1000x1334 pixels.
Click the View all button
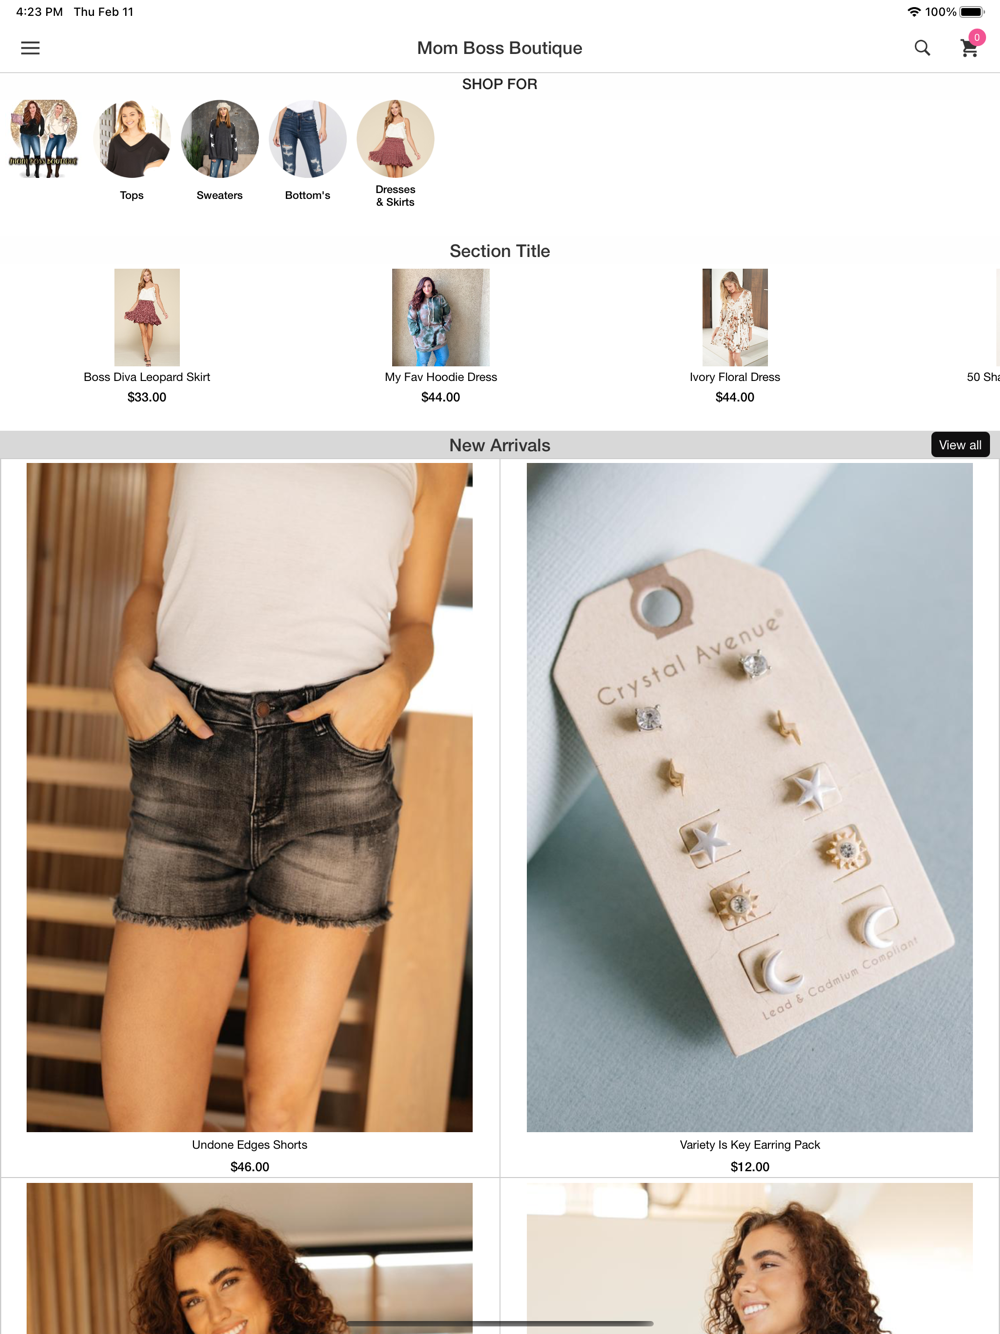[x=960, y=445]
